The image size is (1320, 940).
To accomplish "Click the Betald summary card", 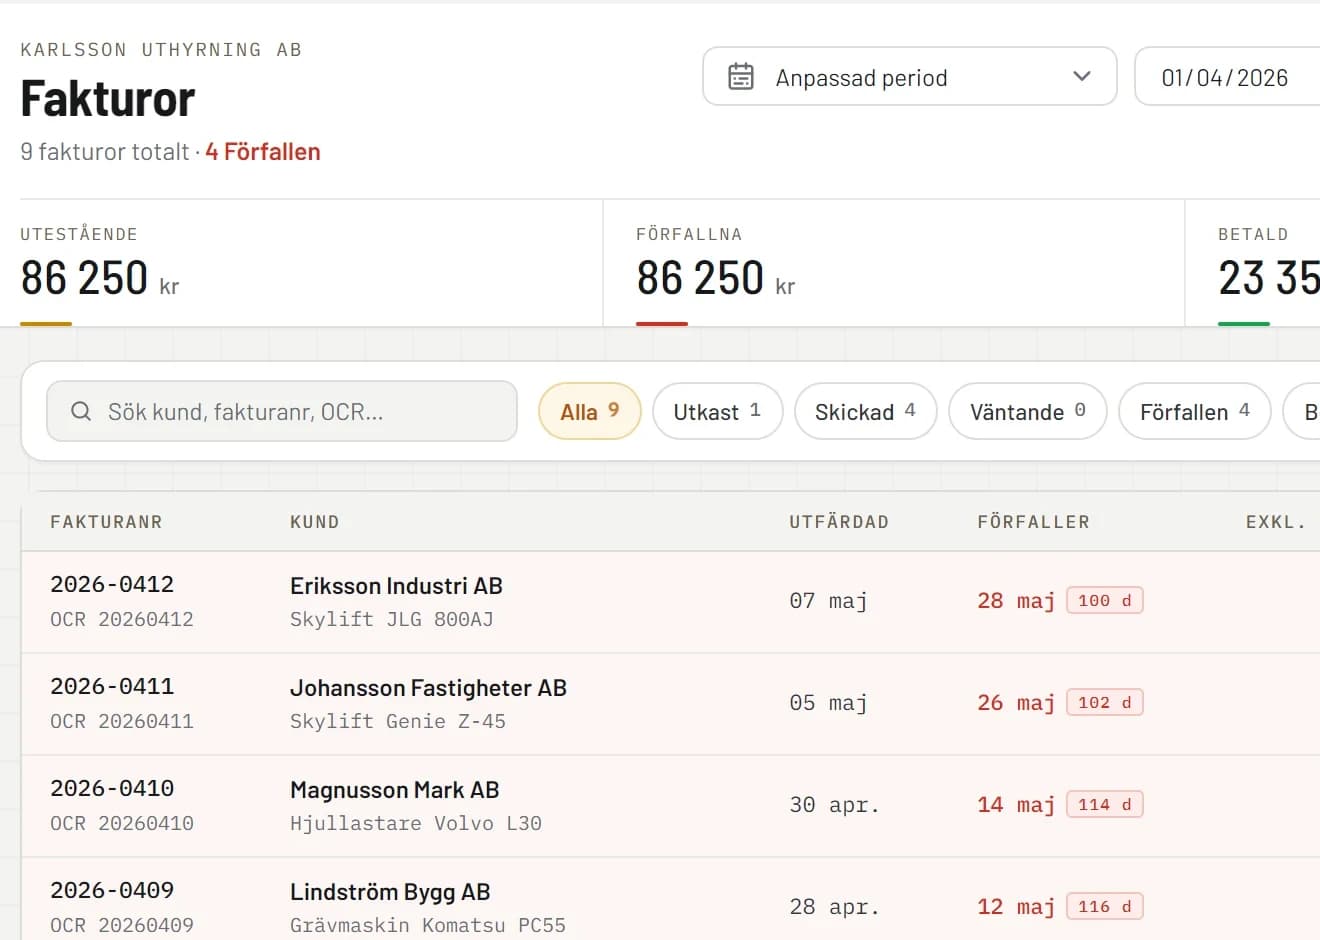I will coord(1253,263).
